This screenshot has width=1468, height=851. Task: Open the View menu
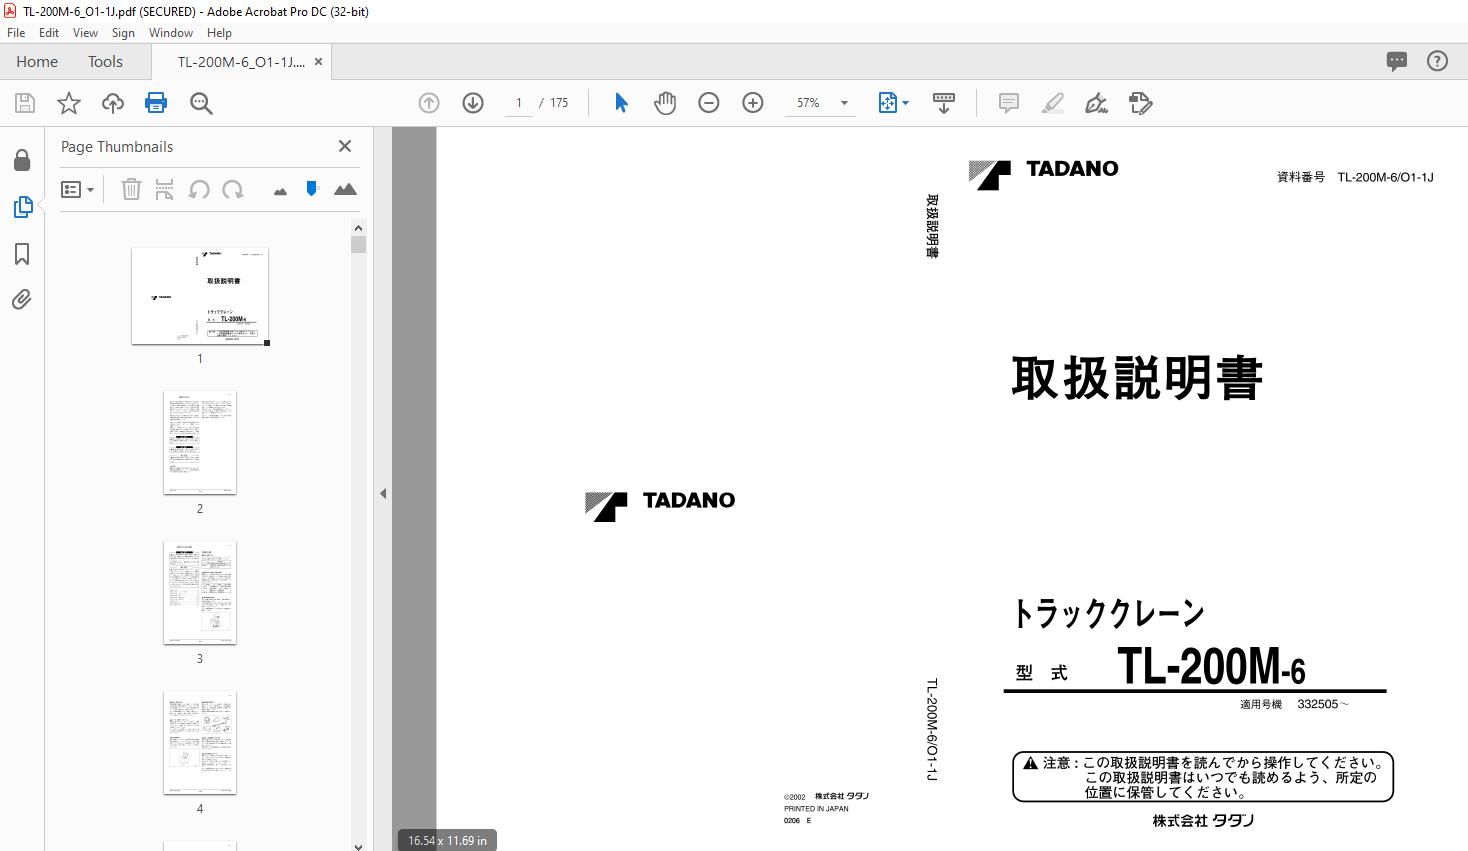[x=85, y=33]
